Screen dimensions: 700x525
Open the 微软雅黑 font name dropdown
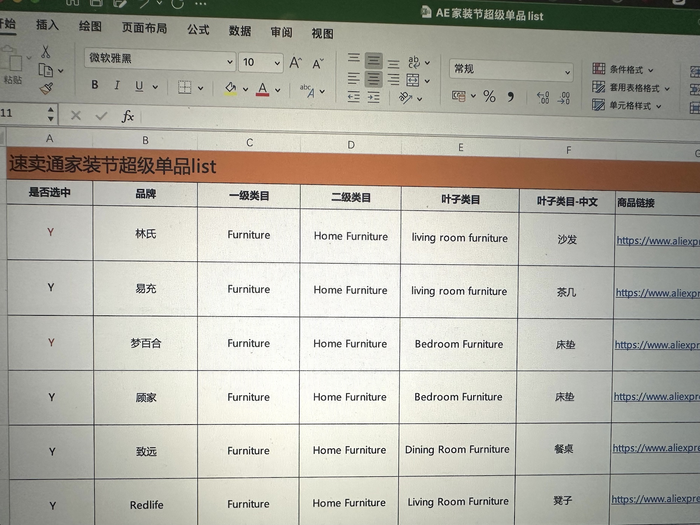229,62
